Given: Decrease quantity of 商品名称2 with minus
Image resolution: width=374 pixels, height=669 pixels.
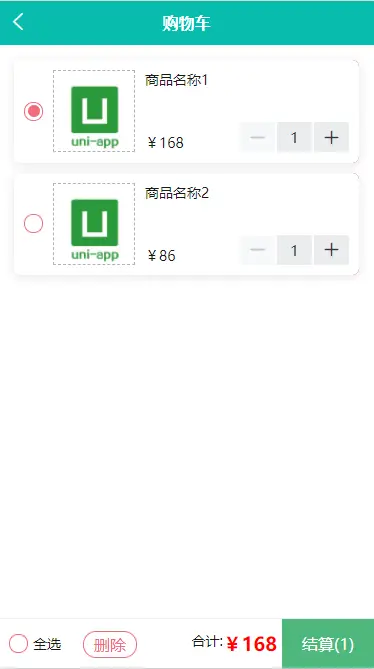Looking at the screenshot, I should coord(258,250).
